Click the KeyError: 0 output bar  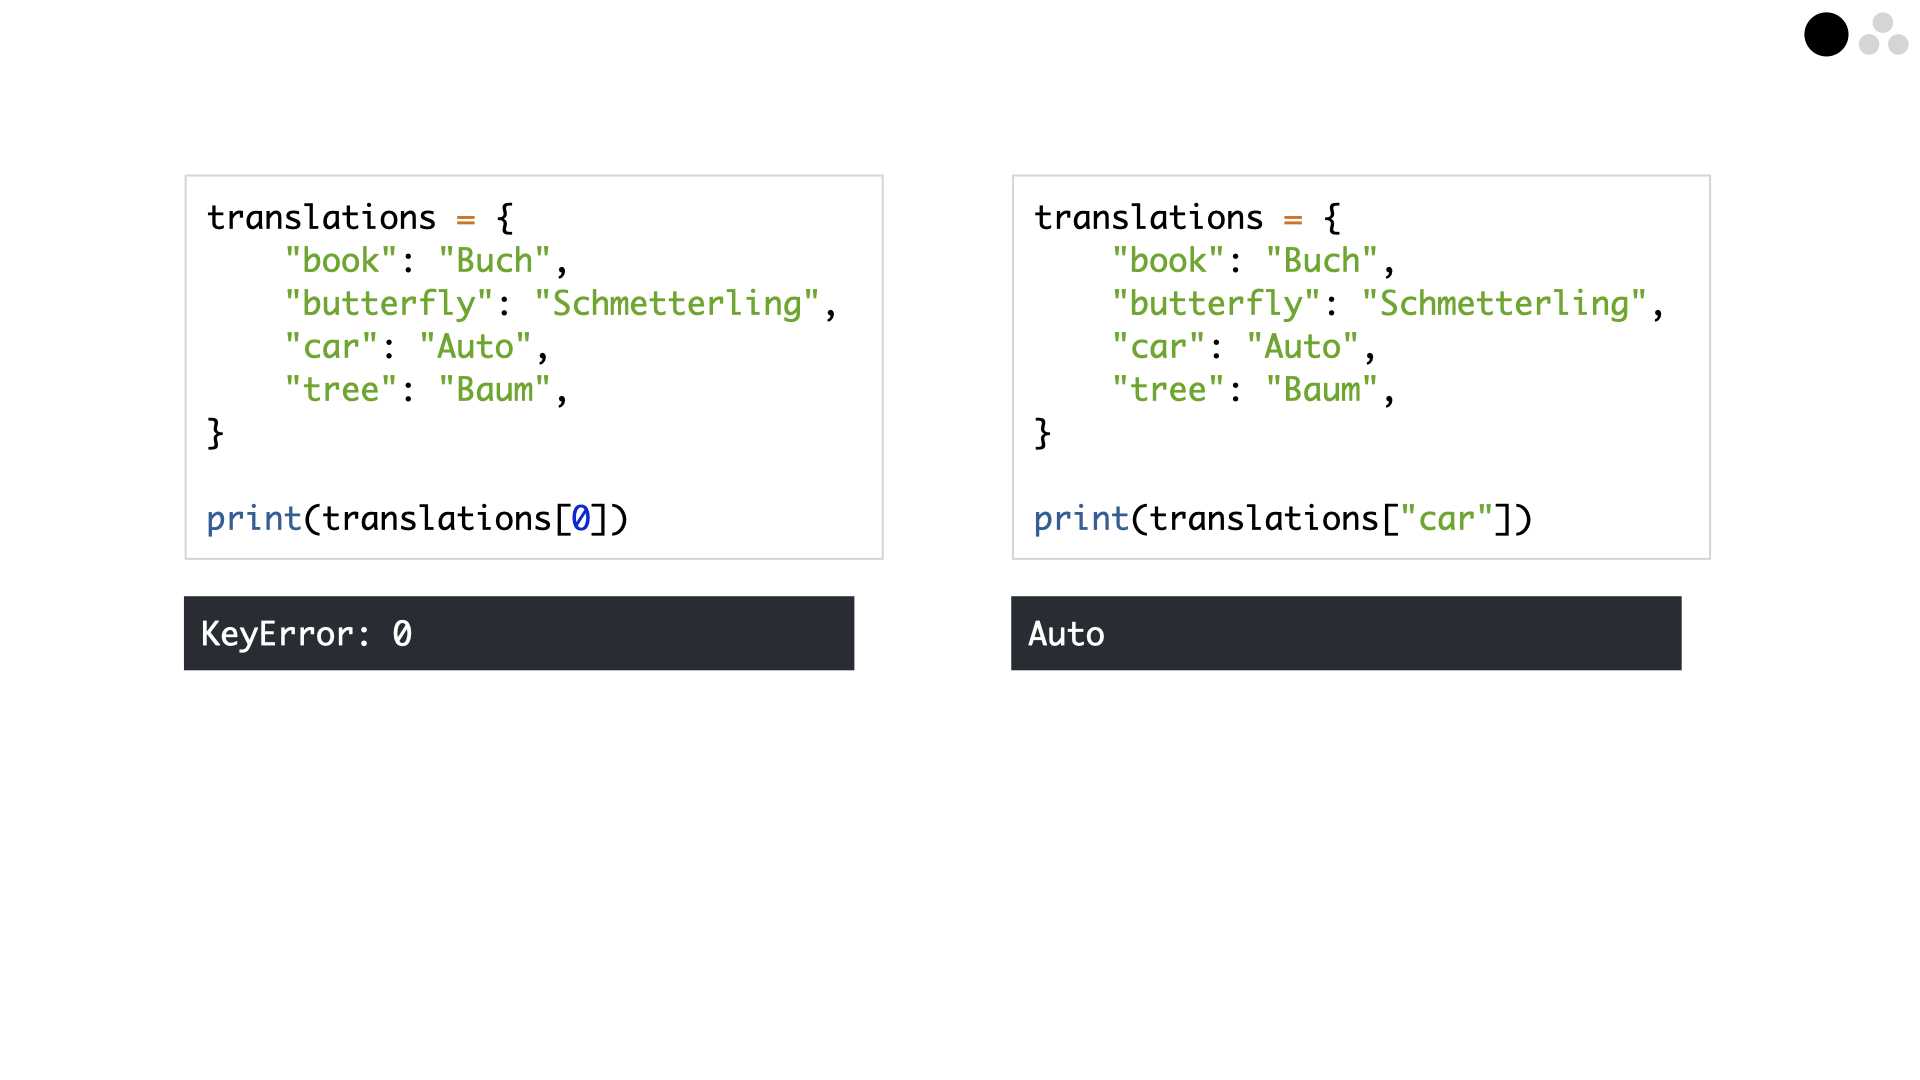519,633
